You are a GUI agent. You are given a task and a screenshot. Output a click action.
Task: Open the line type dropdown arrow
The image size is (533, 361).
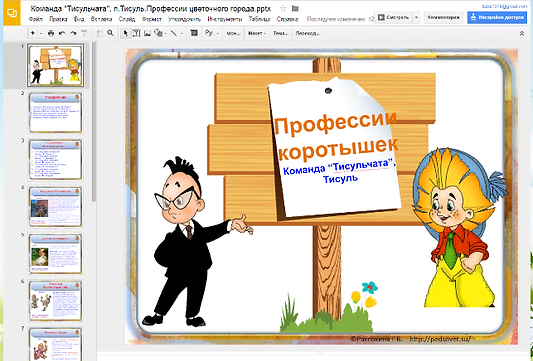click(182, 34)
